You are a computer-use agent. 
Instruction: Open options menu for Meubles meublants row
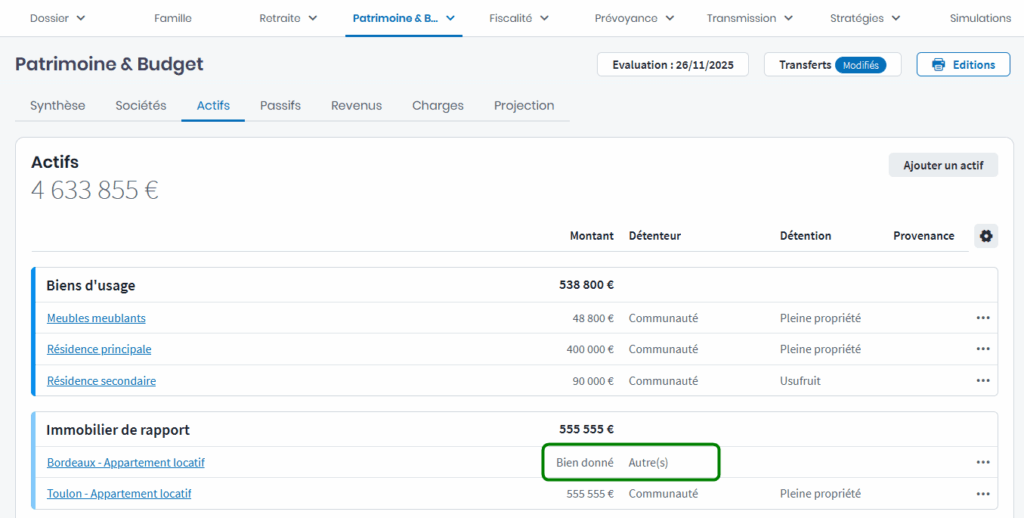pos(983,318)
